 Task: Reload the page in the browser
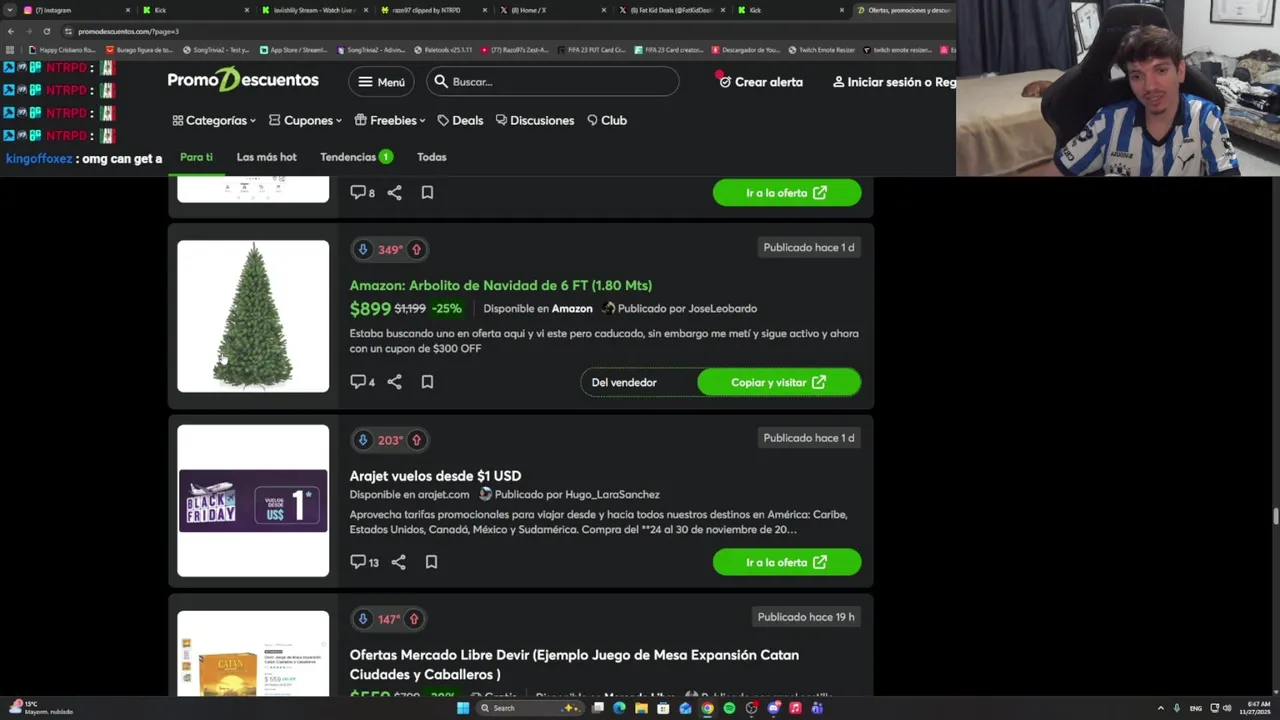pos(46,31)
